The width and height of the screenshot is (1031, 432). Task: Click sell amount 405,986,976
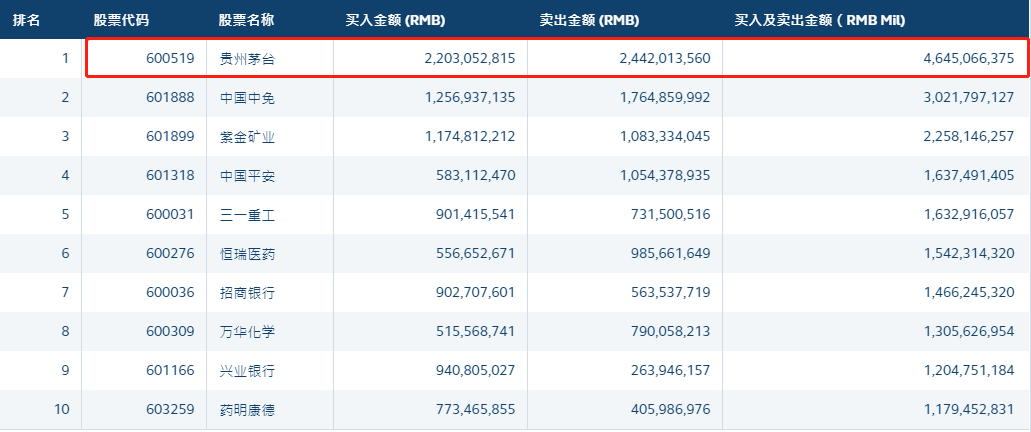click(671, 410)
